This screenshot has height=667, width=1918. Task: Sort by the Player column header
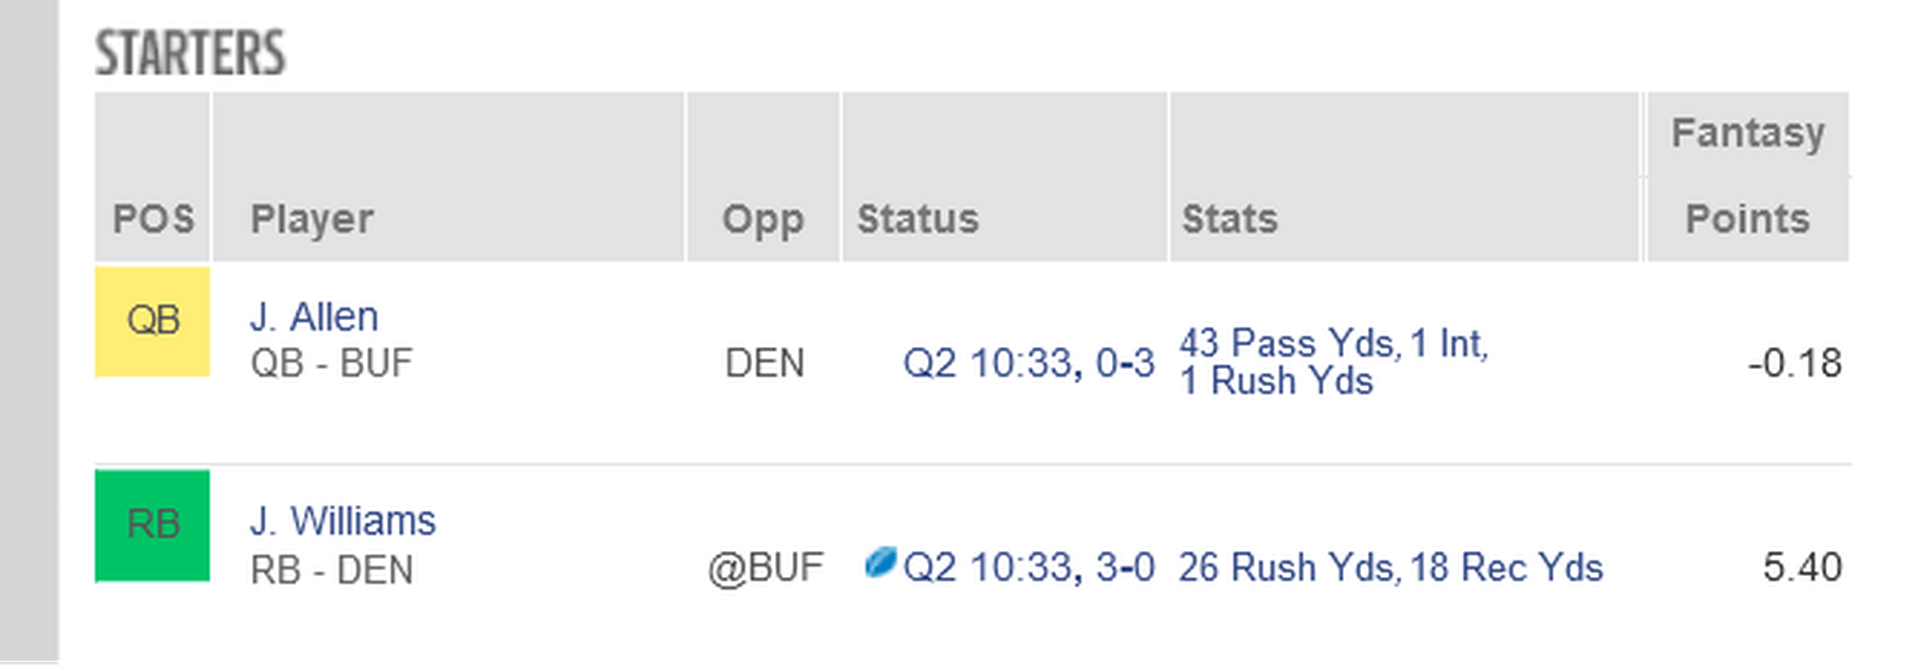[312, 219]
